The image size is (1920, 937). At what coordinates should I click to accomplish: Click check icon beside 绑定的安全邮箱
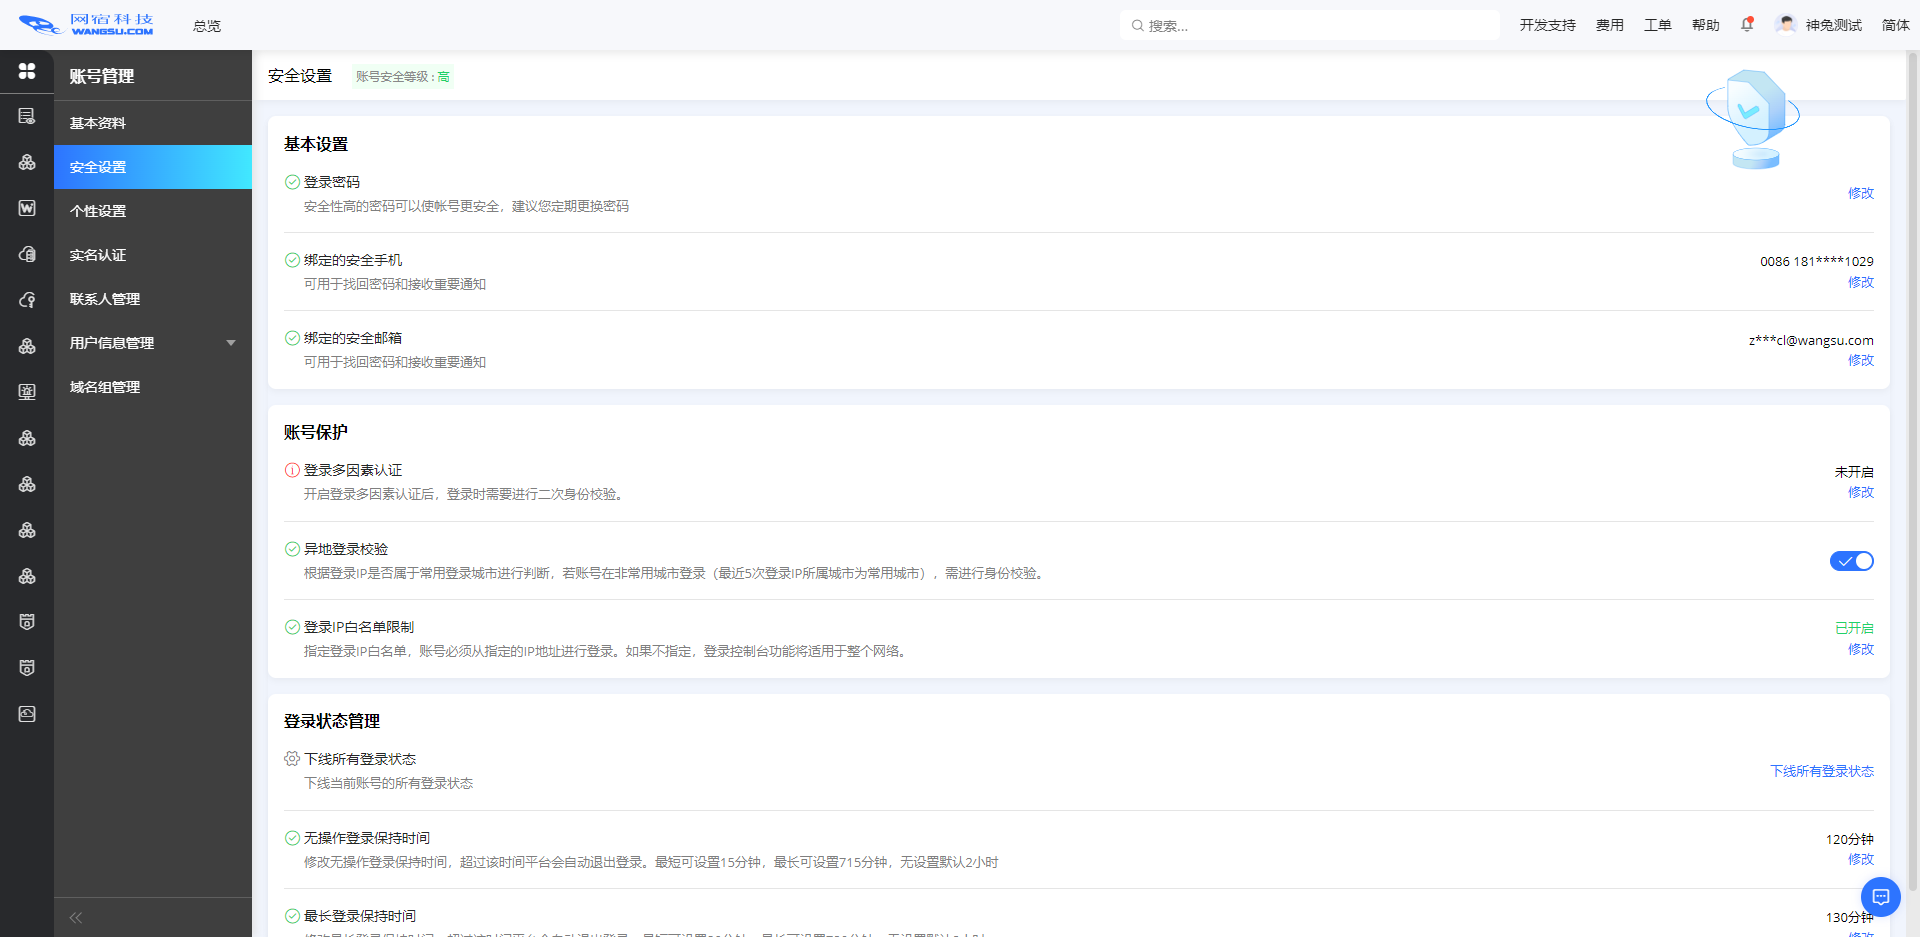coord(292,338)
